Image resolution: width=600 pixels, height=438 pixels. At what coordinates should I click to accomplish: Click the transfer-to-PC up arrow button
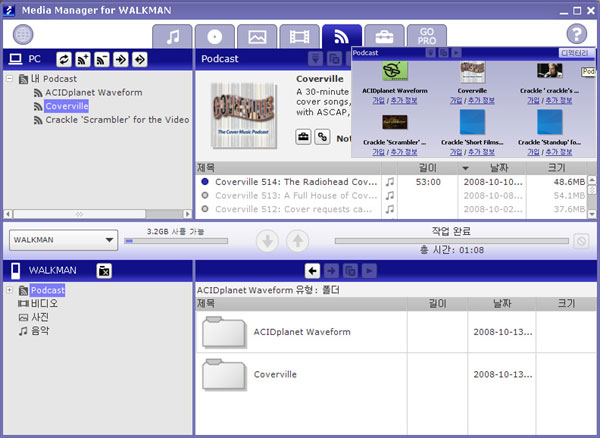tap(298, 241)
